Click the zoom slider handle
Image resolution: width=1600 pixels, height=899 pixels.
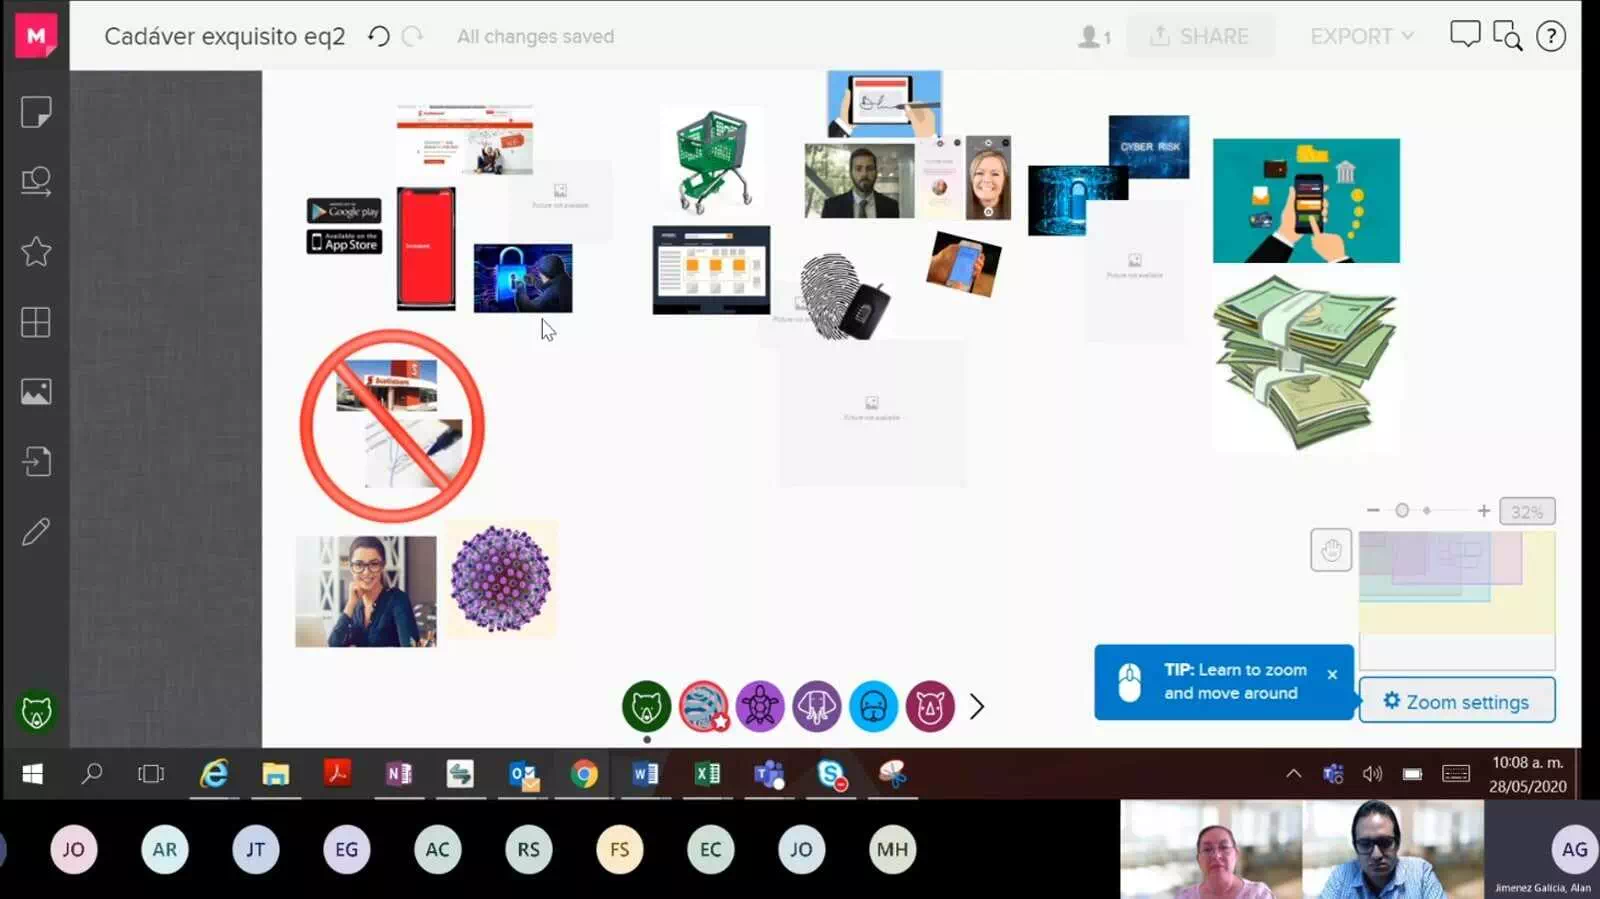coord(1402,511)
